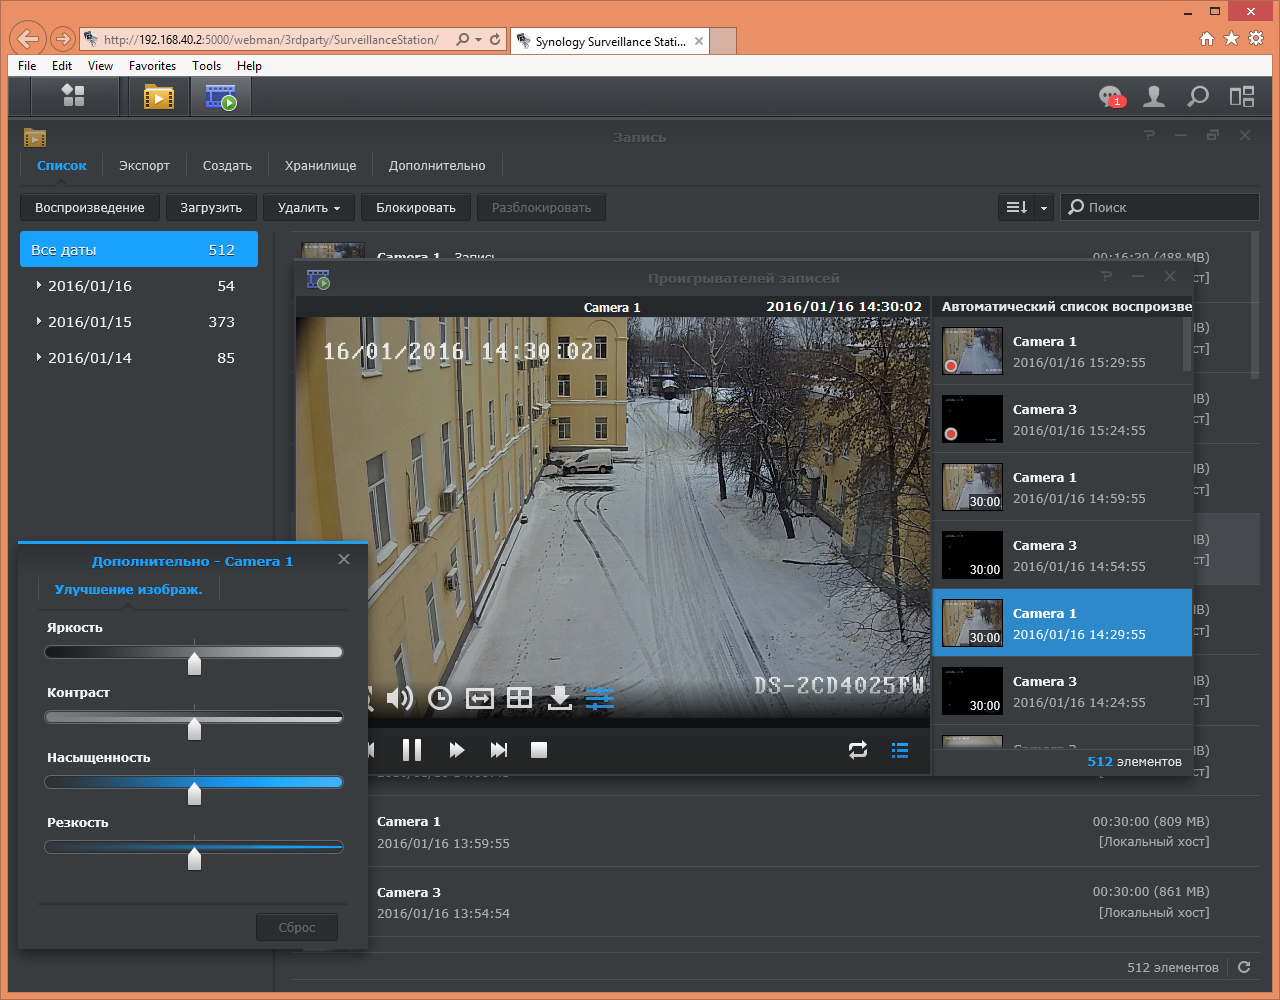
Task: Pause the recording playback
Action: 412,750
